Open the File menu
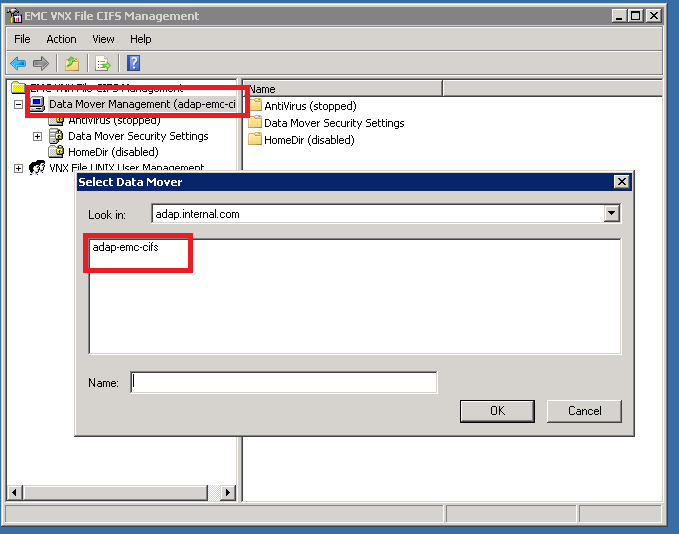 tap(22, 39)
